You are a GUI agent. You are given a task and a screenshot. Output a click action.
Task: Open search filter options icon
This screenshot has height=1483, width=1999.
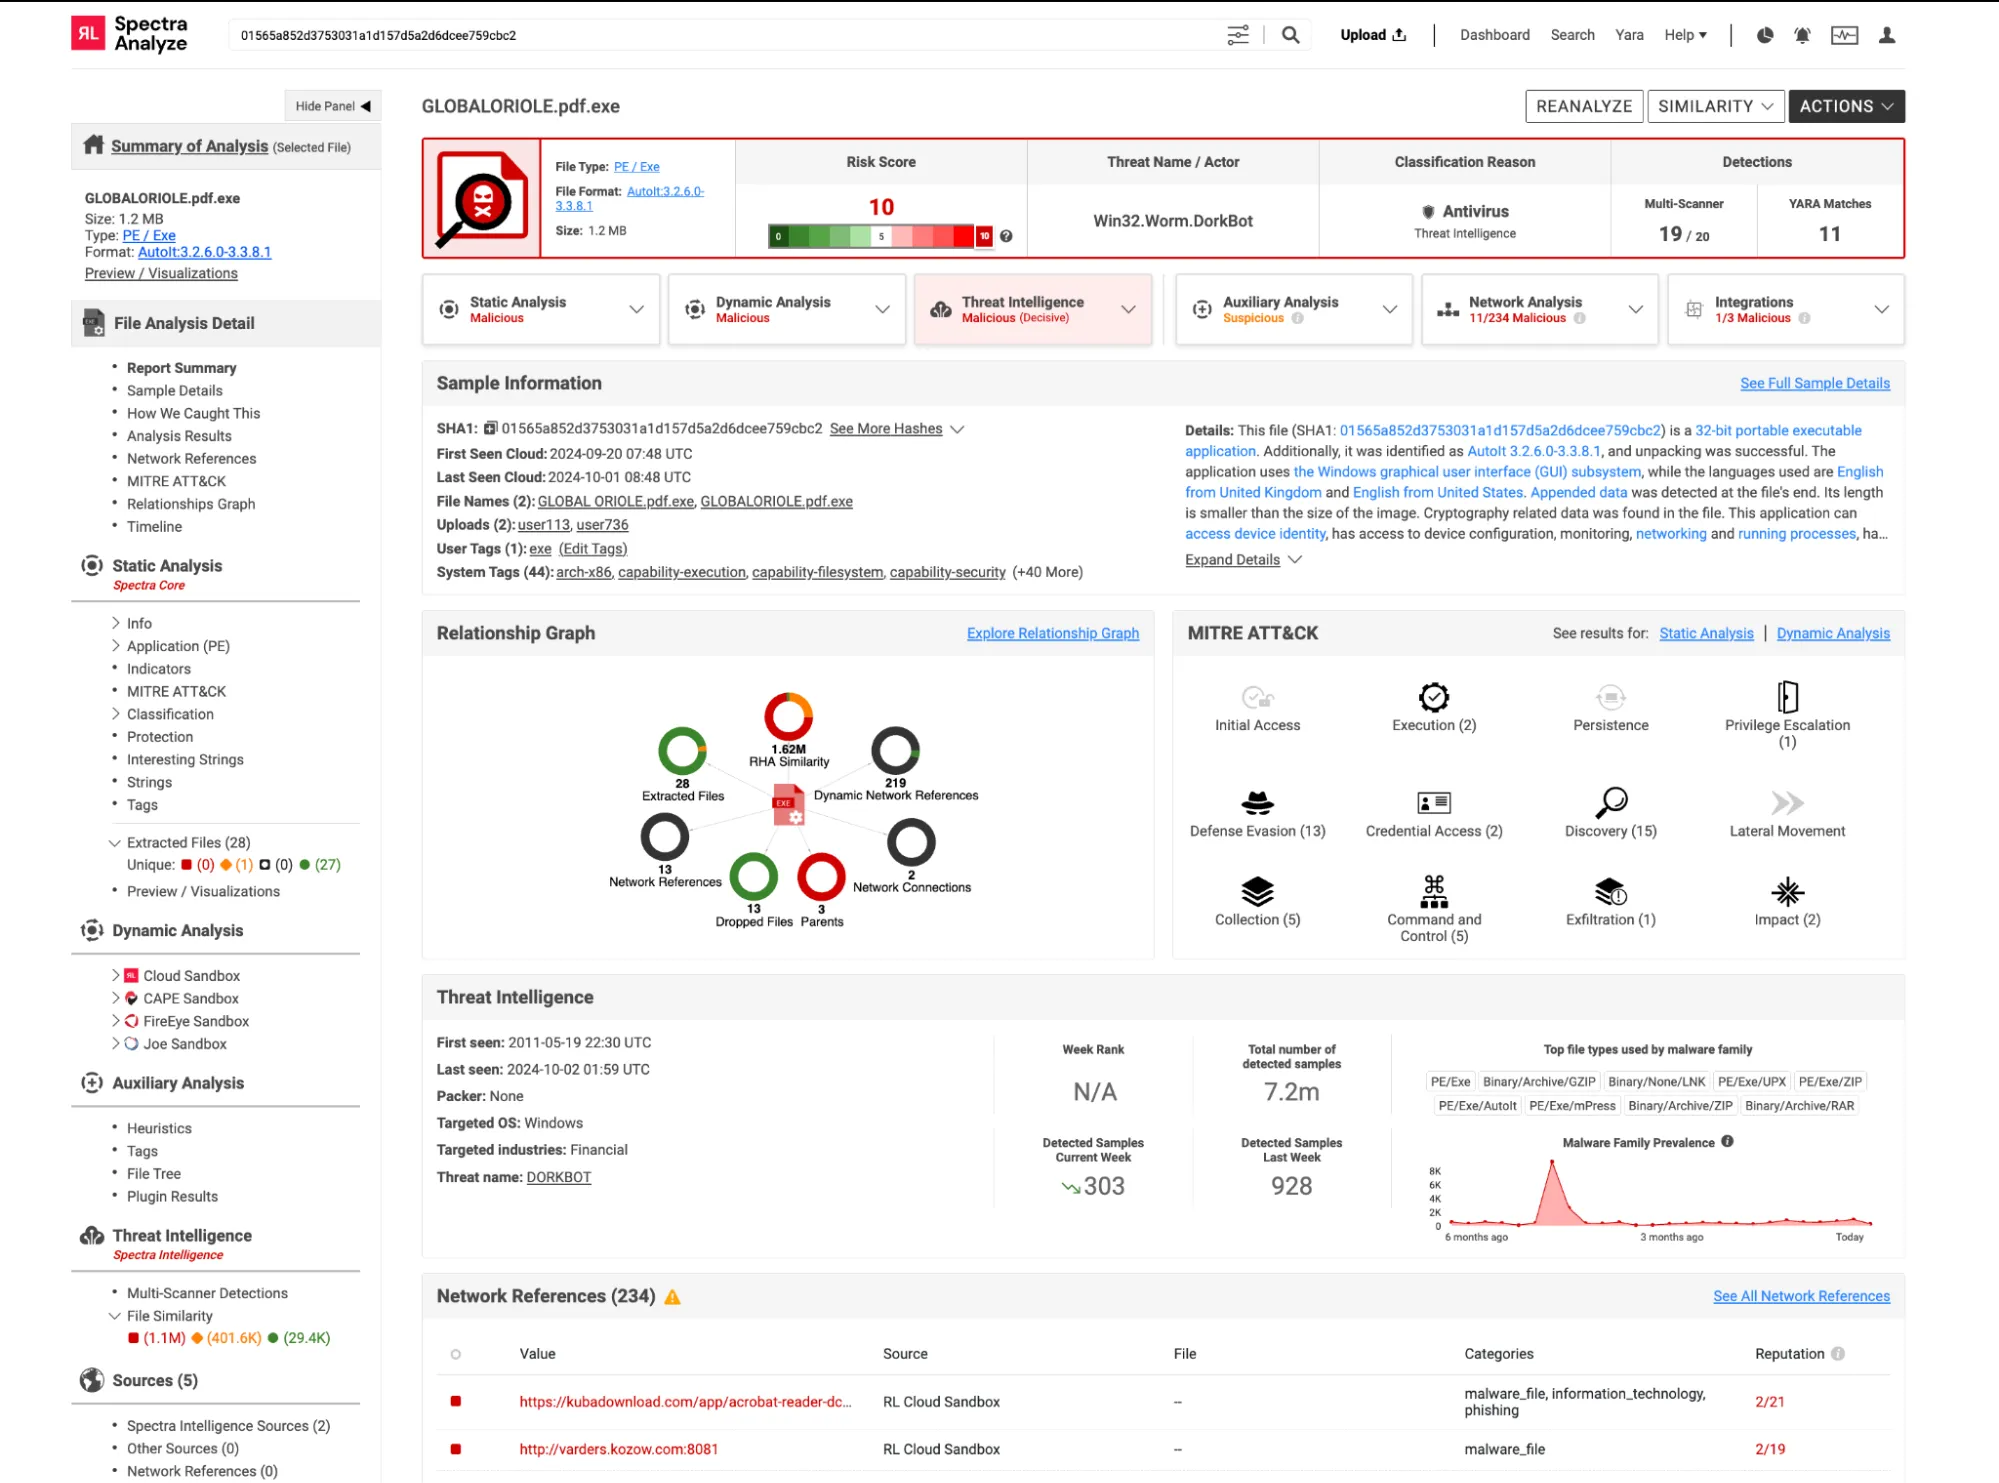1237,35
